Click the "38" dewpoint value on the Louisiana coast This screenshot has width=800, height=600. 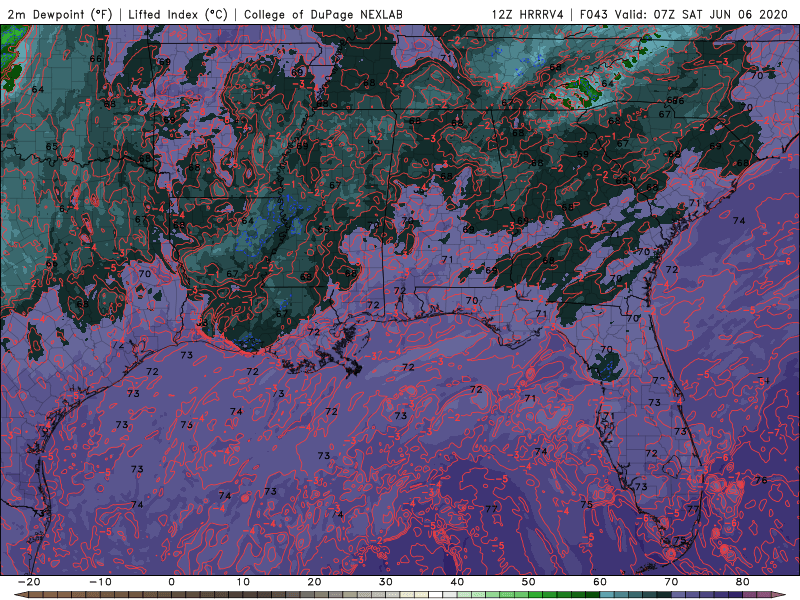click(202, 322)
